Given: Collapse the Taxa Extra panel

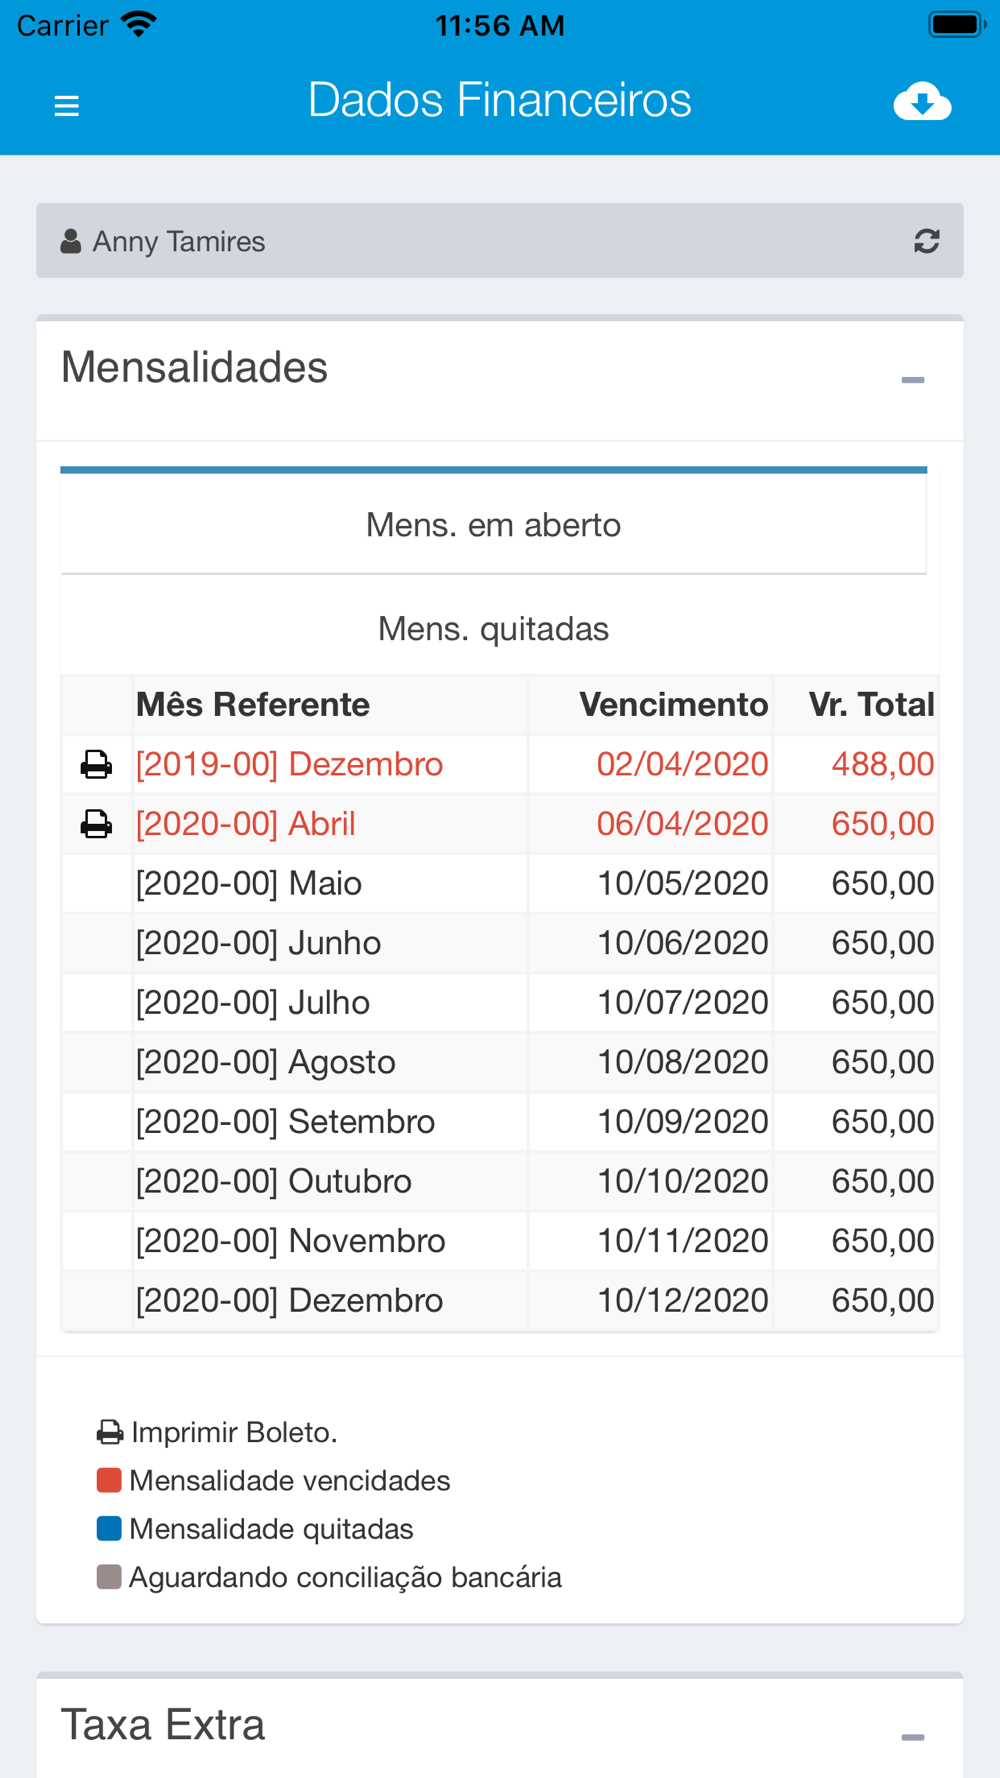Looking at the screenshot, I should pyautogui.click(x=912, y=1737).
